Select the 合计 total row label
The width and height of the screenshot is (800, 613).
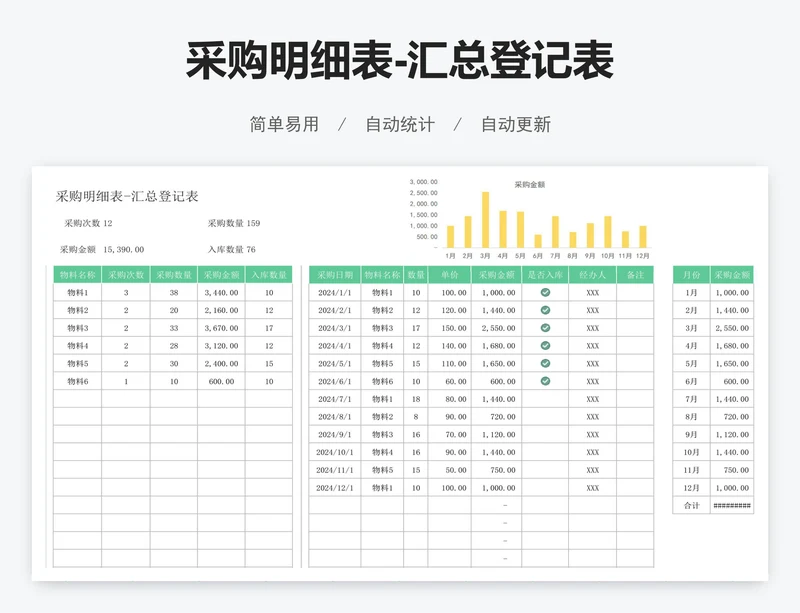pyautogui.click(x=691, y=505)
